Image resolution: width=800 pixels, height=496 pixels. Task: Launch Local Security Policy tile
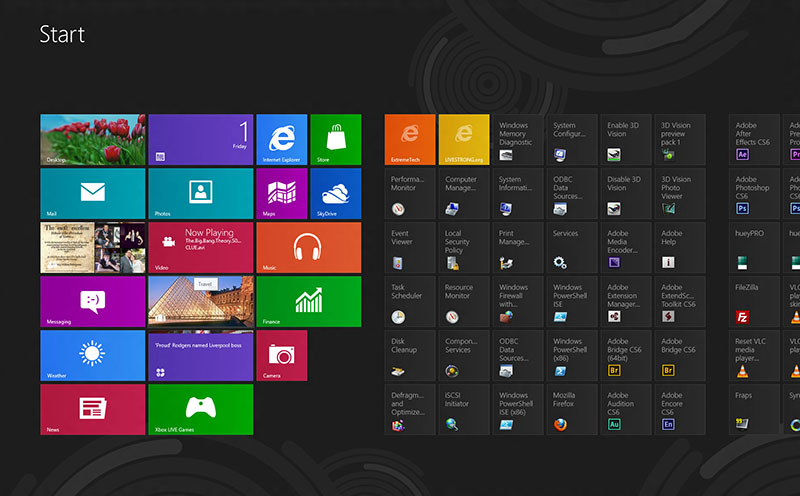tap(464, 247)
